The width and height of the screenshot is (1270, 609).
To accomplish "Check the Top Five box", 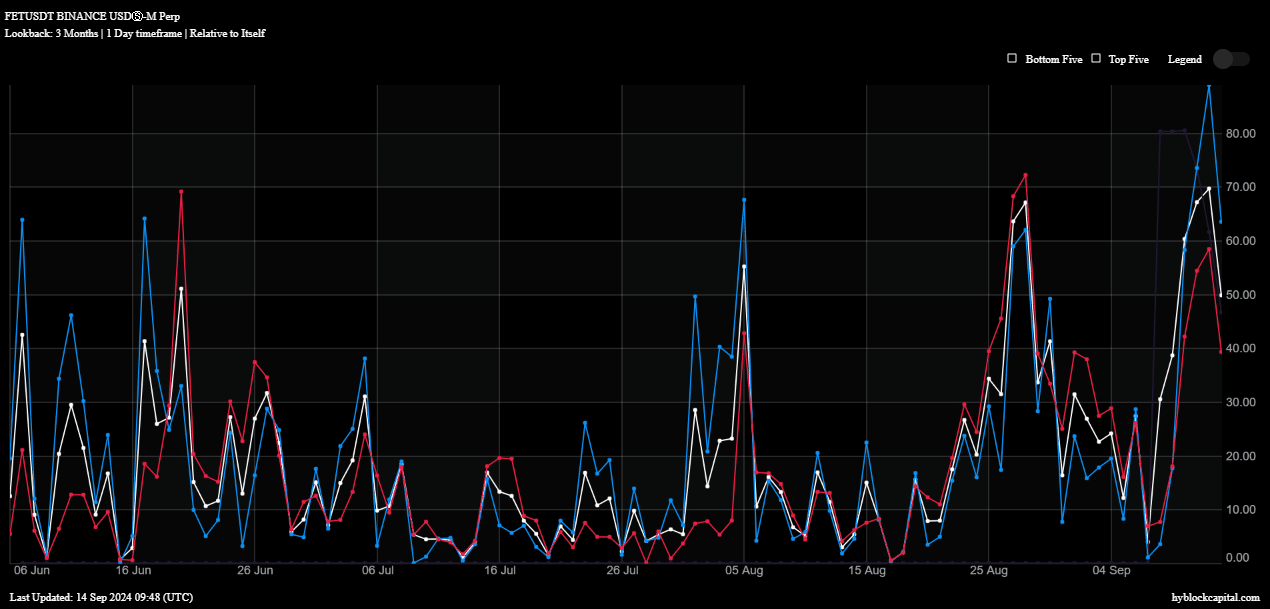I will [1096, 59].
